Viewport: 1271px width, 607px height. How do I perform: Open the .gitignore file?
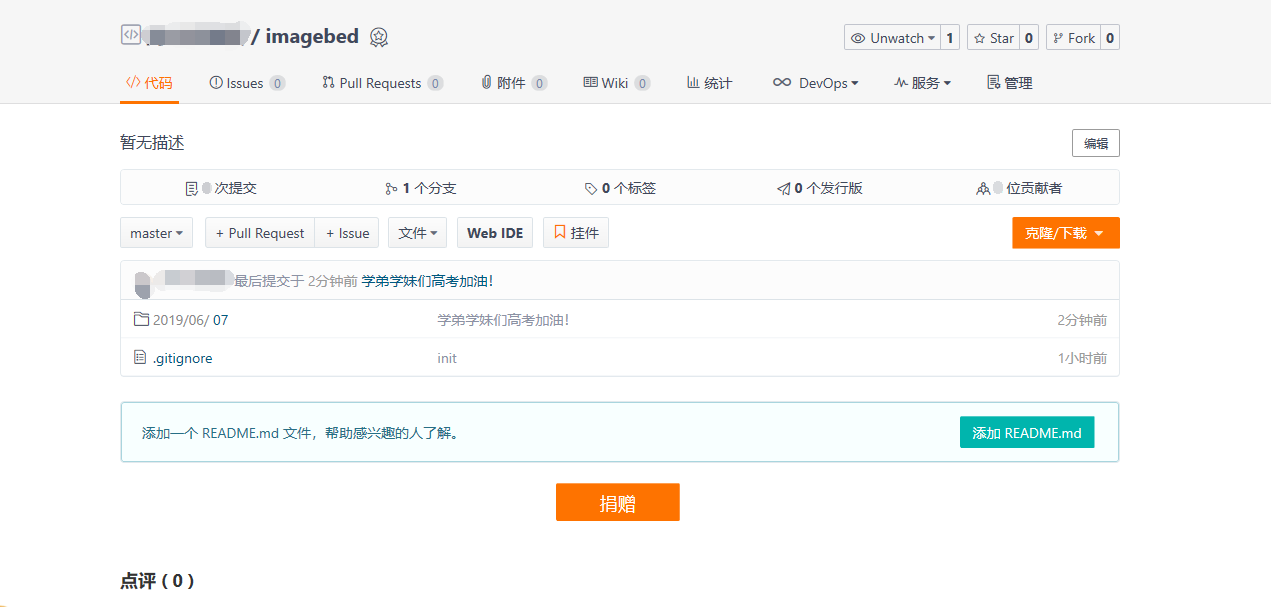tap(181, 357)
